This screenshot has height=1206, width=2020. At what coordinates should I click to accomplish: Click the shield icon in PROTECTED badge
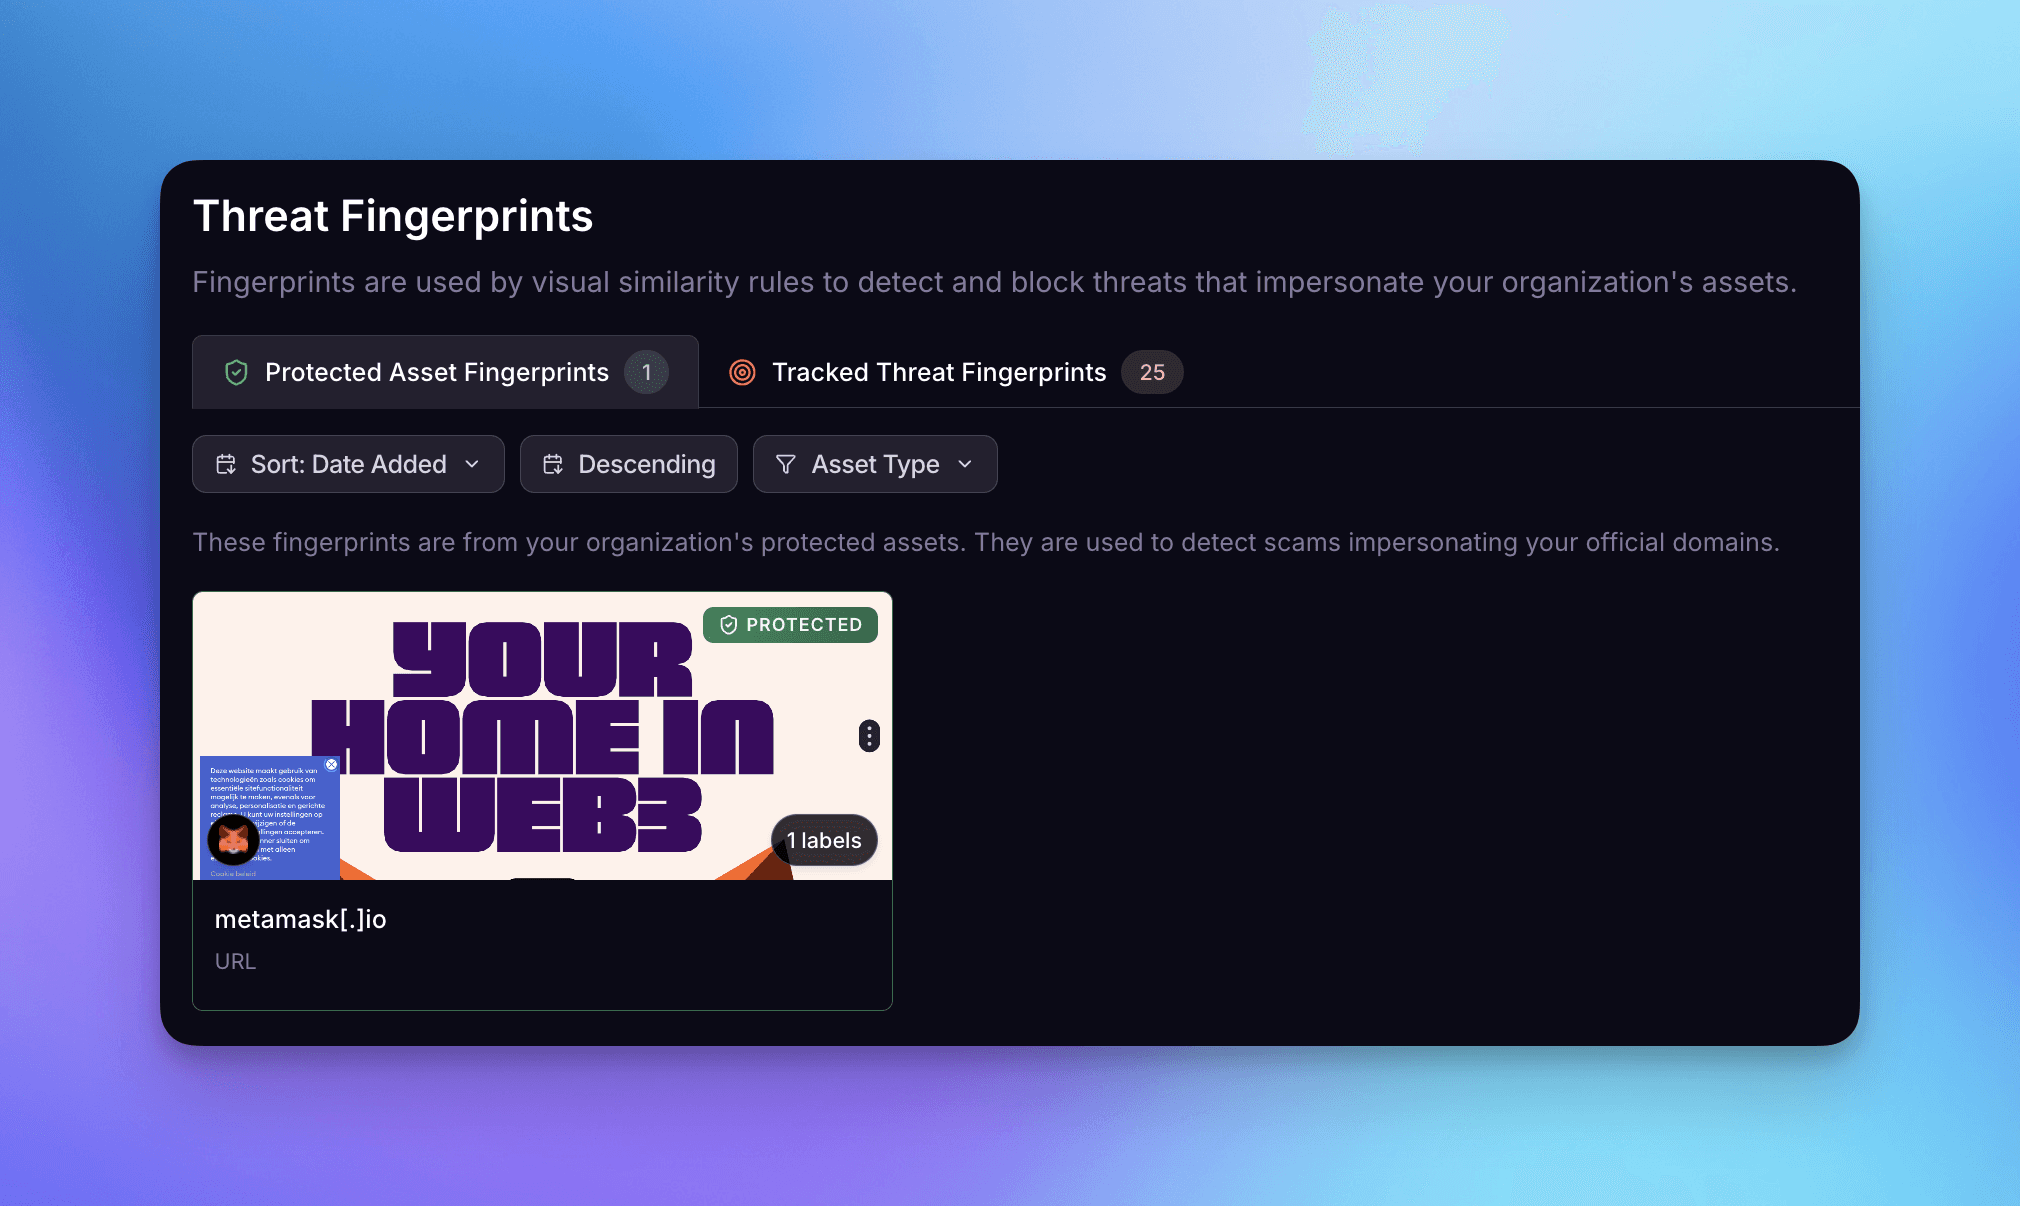coord(729,625)
